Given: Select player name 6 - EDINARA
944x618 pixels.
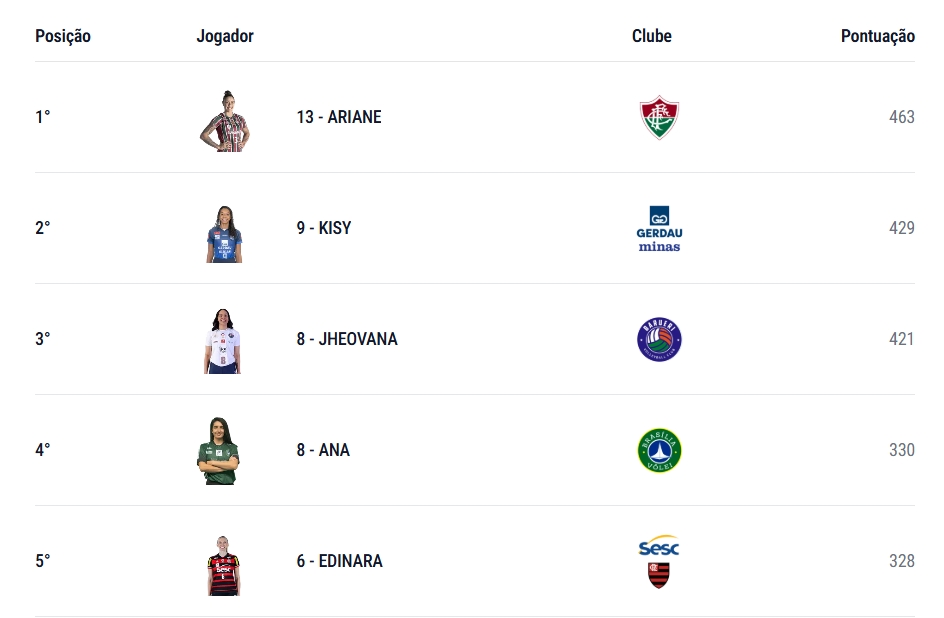Looking at the screenshot, I should [x=340, y=561].
